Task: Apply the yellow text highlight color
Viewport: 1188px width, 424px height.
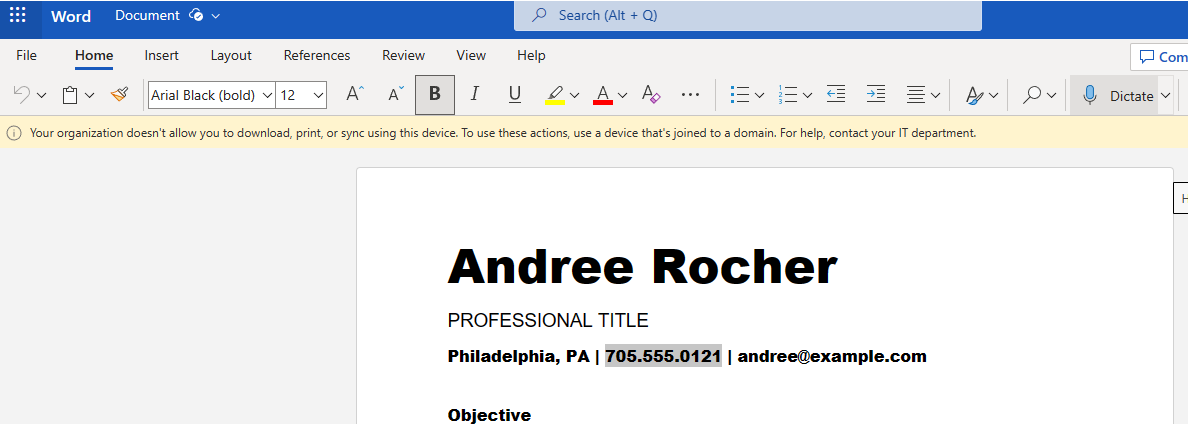Action: 555,95
